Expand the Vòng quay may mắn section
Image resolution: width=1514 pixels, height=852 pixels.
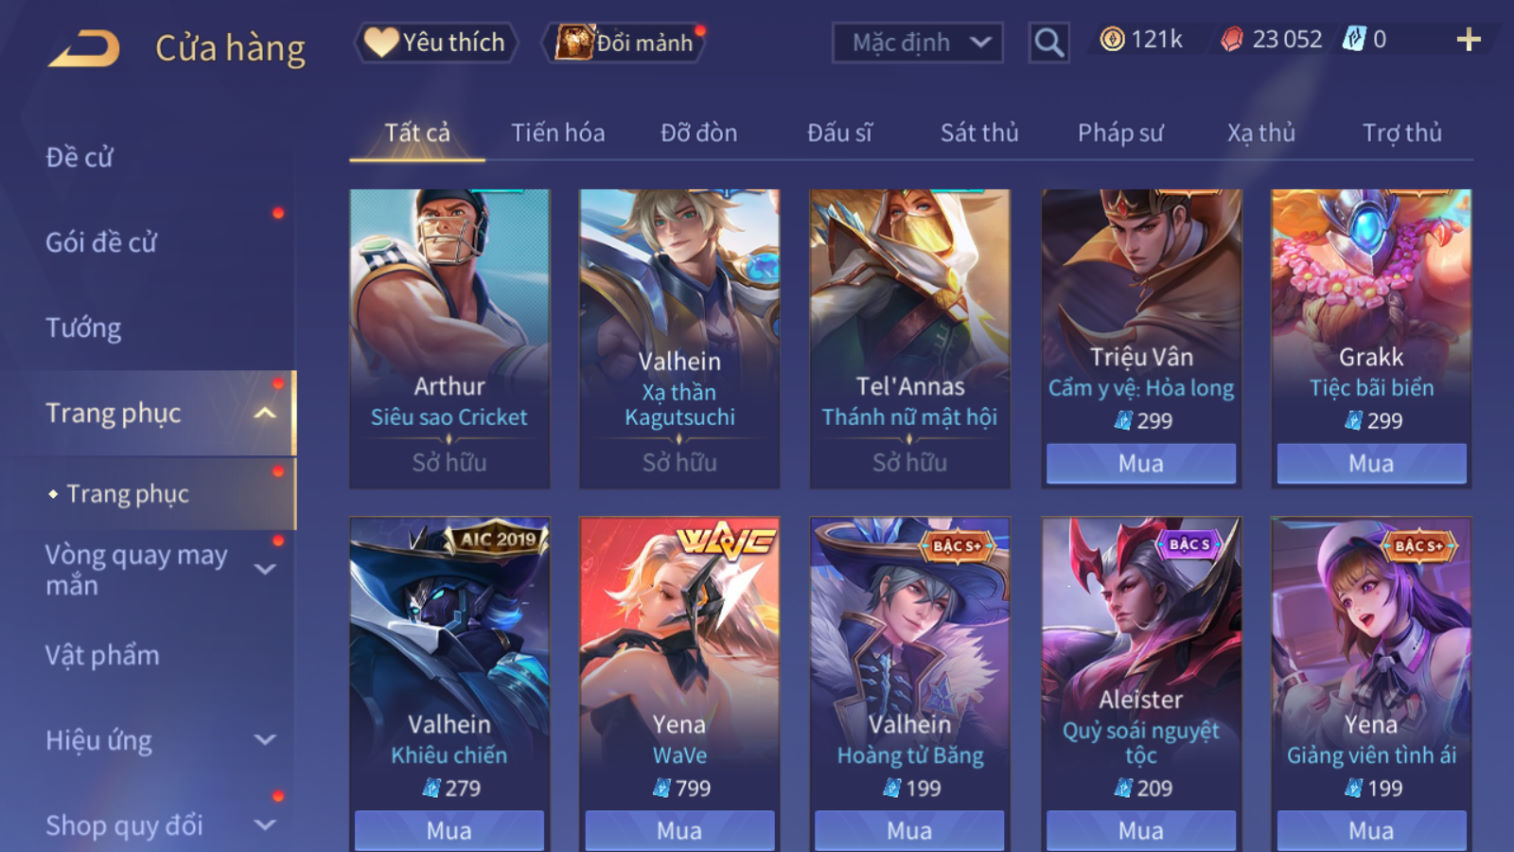click(x=265, y=569)
